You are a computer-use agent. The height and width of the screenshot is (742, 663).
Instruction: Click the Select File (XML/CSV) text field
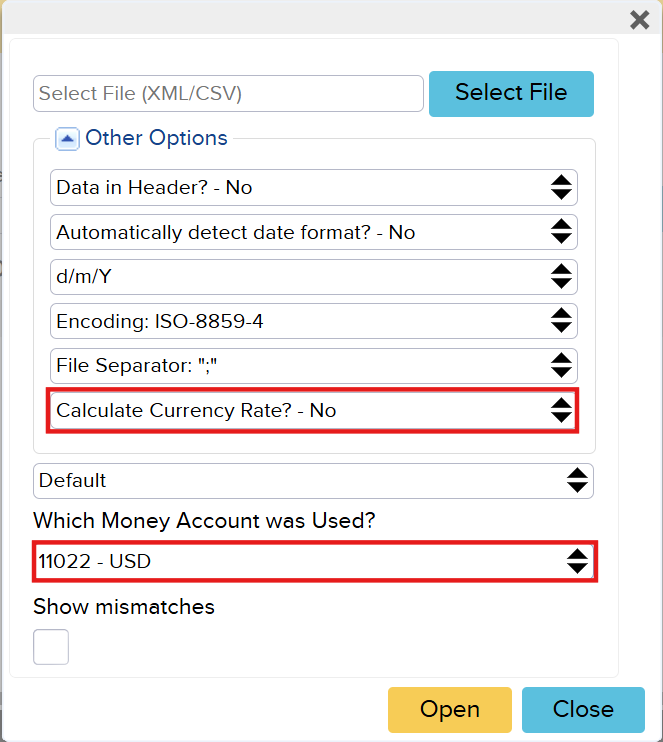228,94
